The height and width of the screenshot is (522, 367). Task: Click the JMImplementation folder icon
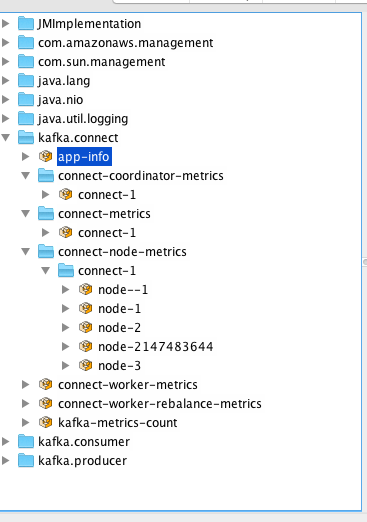point(26,23)
